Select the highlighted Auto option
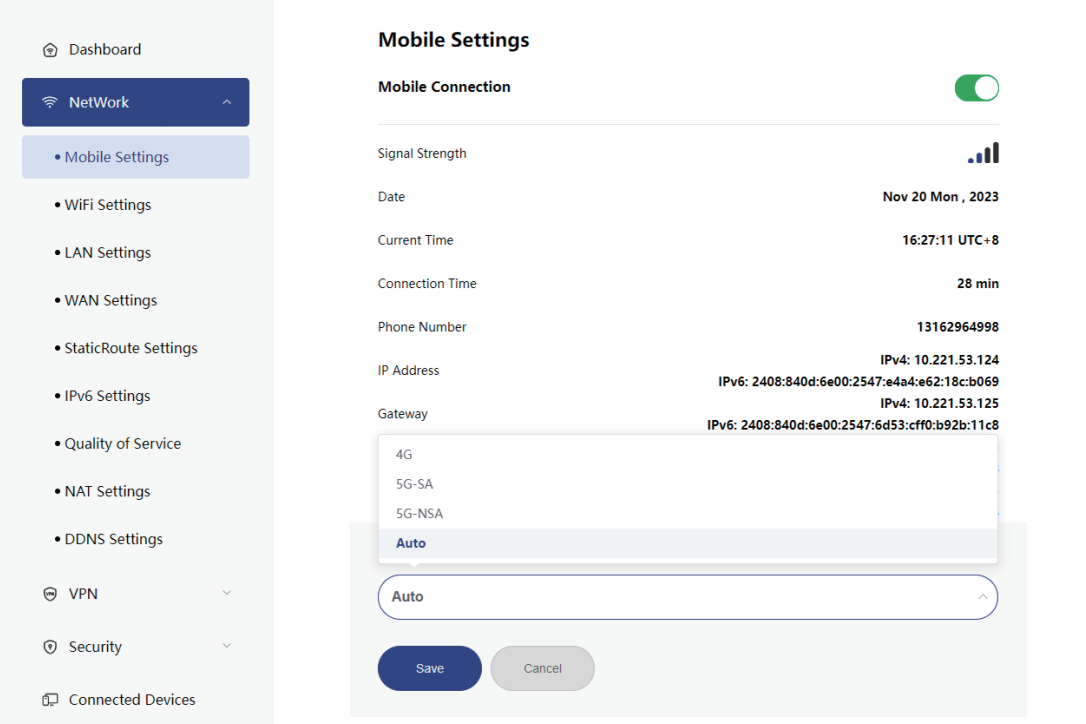Screen dimensions: 1086x724 tap(411, 543)
